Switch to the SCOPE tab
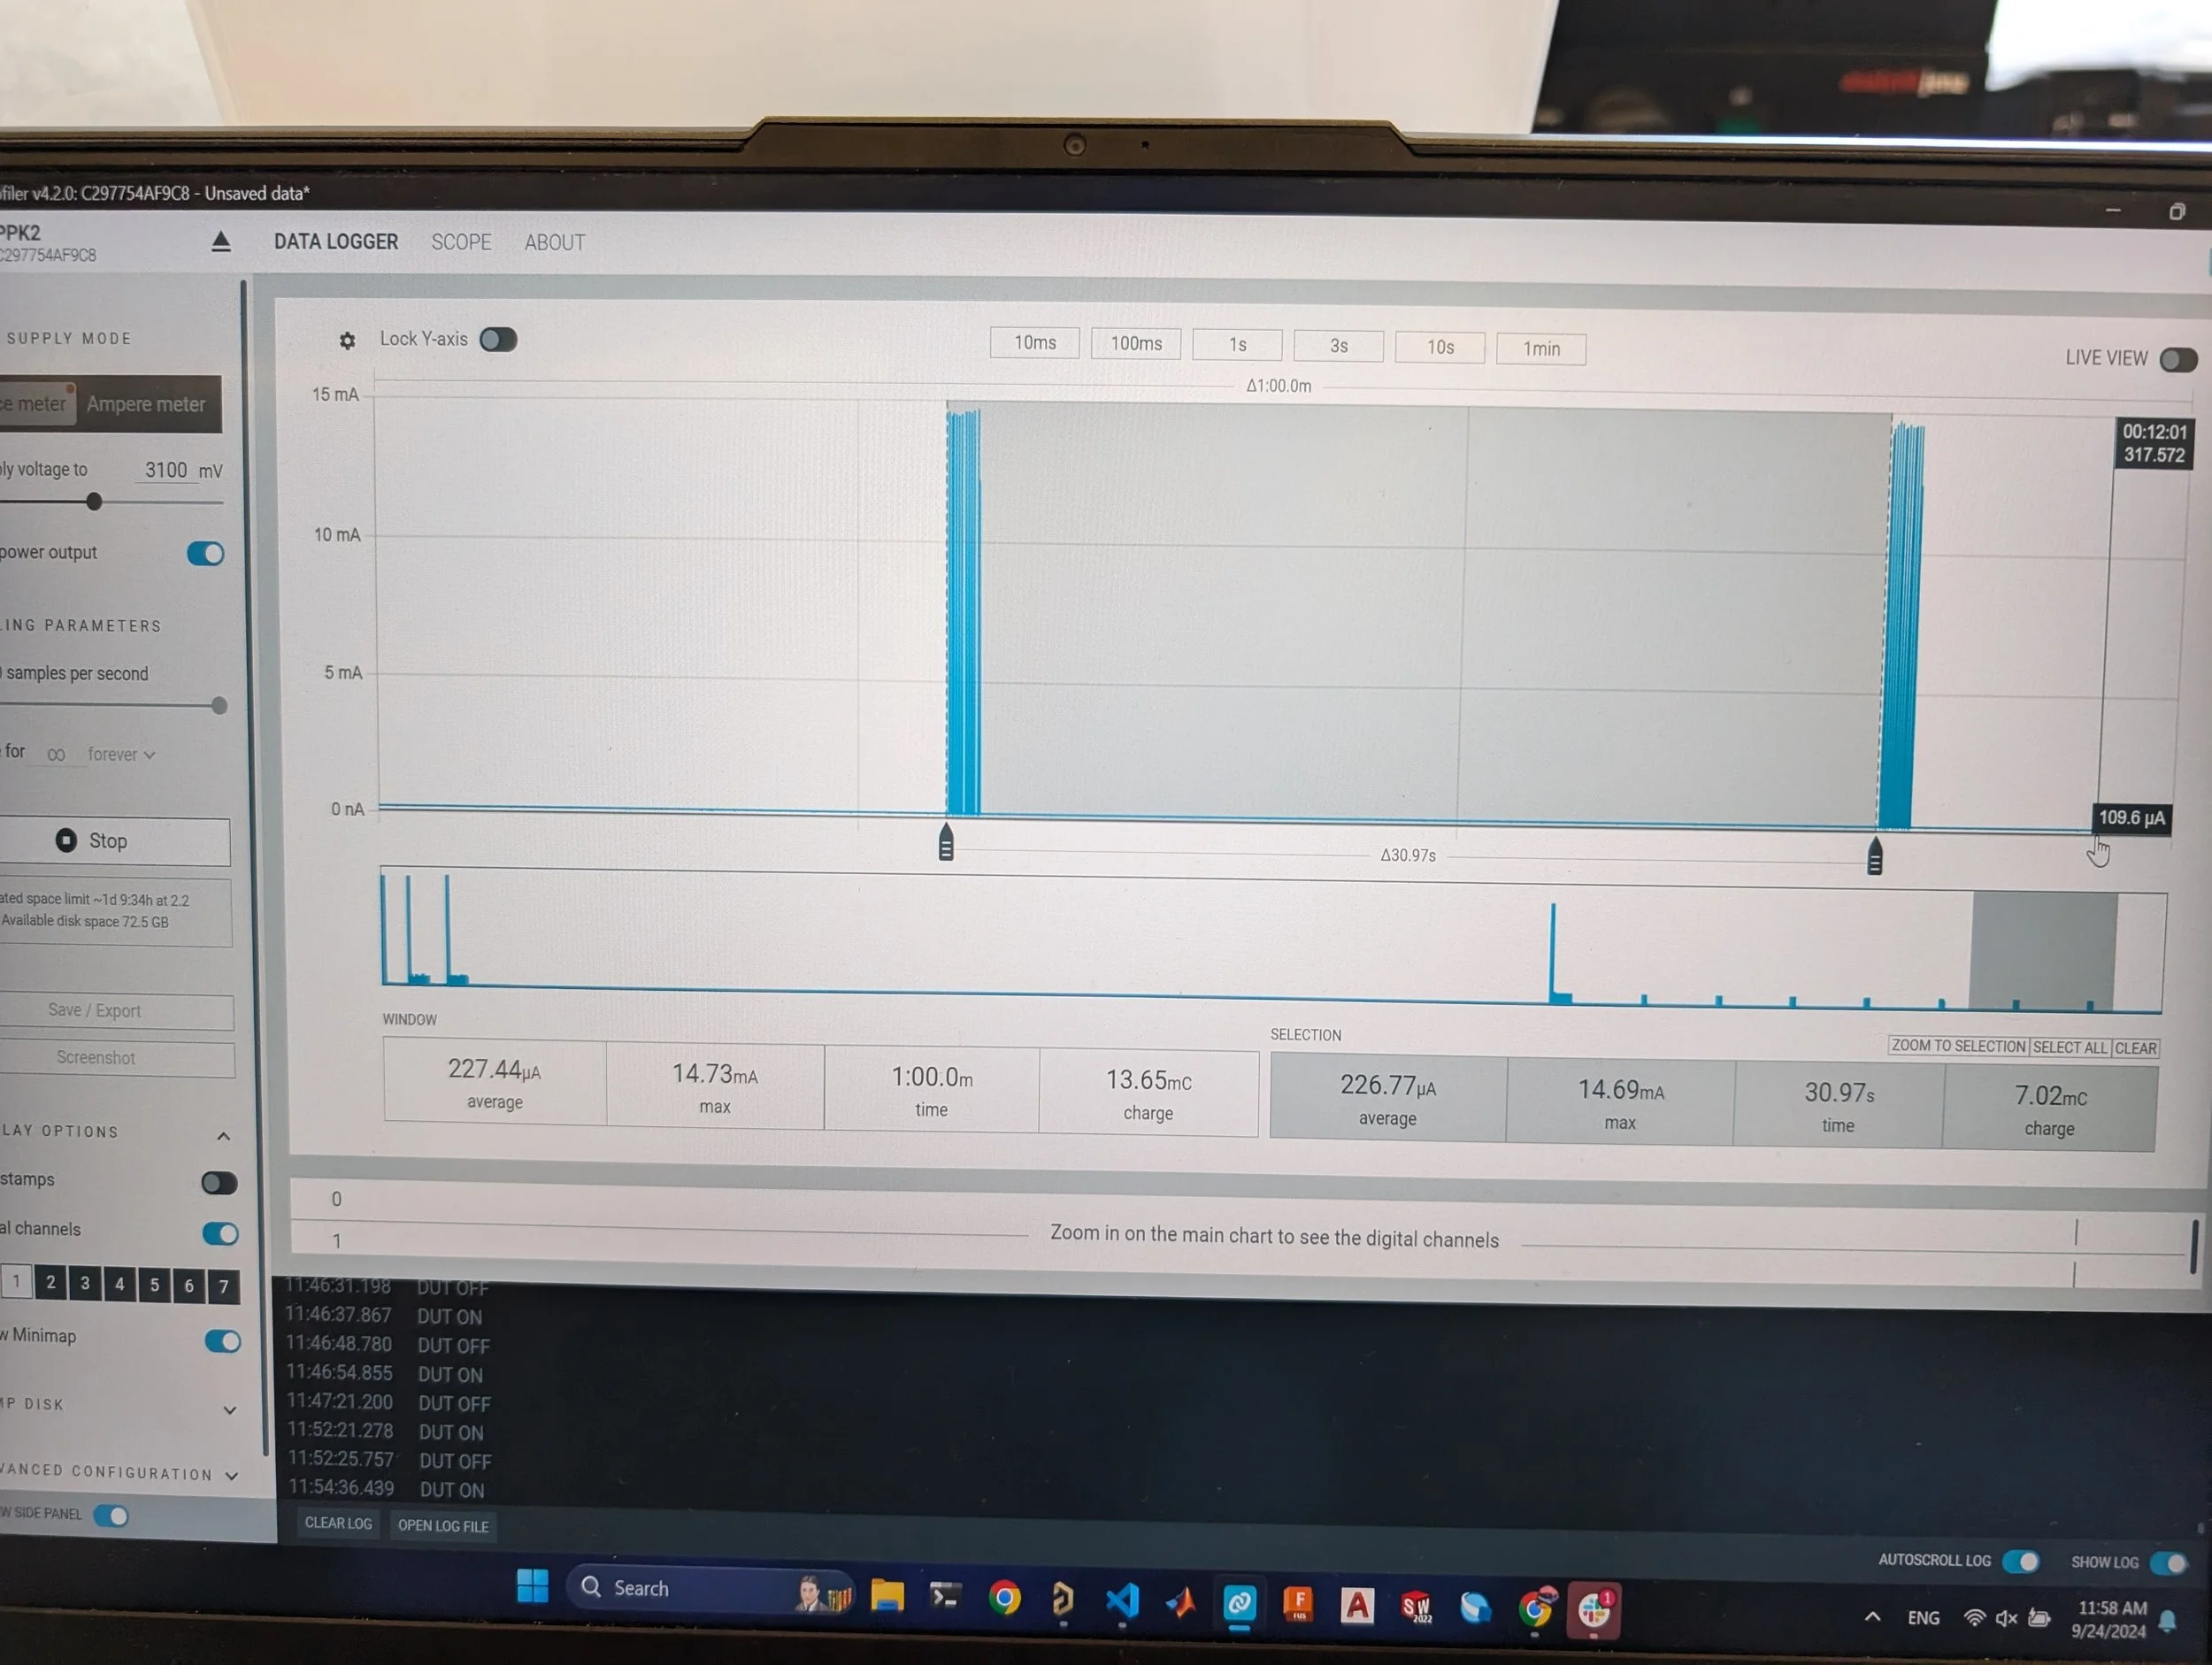The image size is (2212, 1665). pos(461,242)
